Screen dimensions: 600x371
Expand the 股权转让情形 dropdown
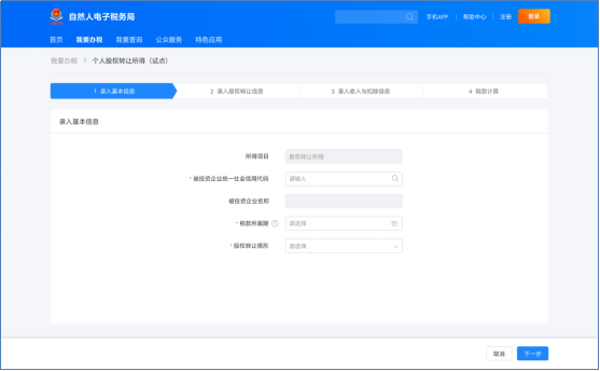(344, 246)
